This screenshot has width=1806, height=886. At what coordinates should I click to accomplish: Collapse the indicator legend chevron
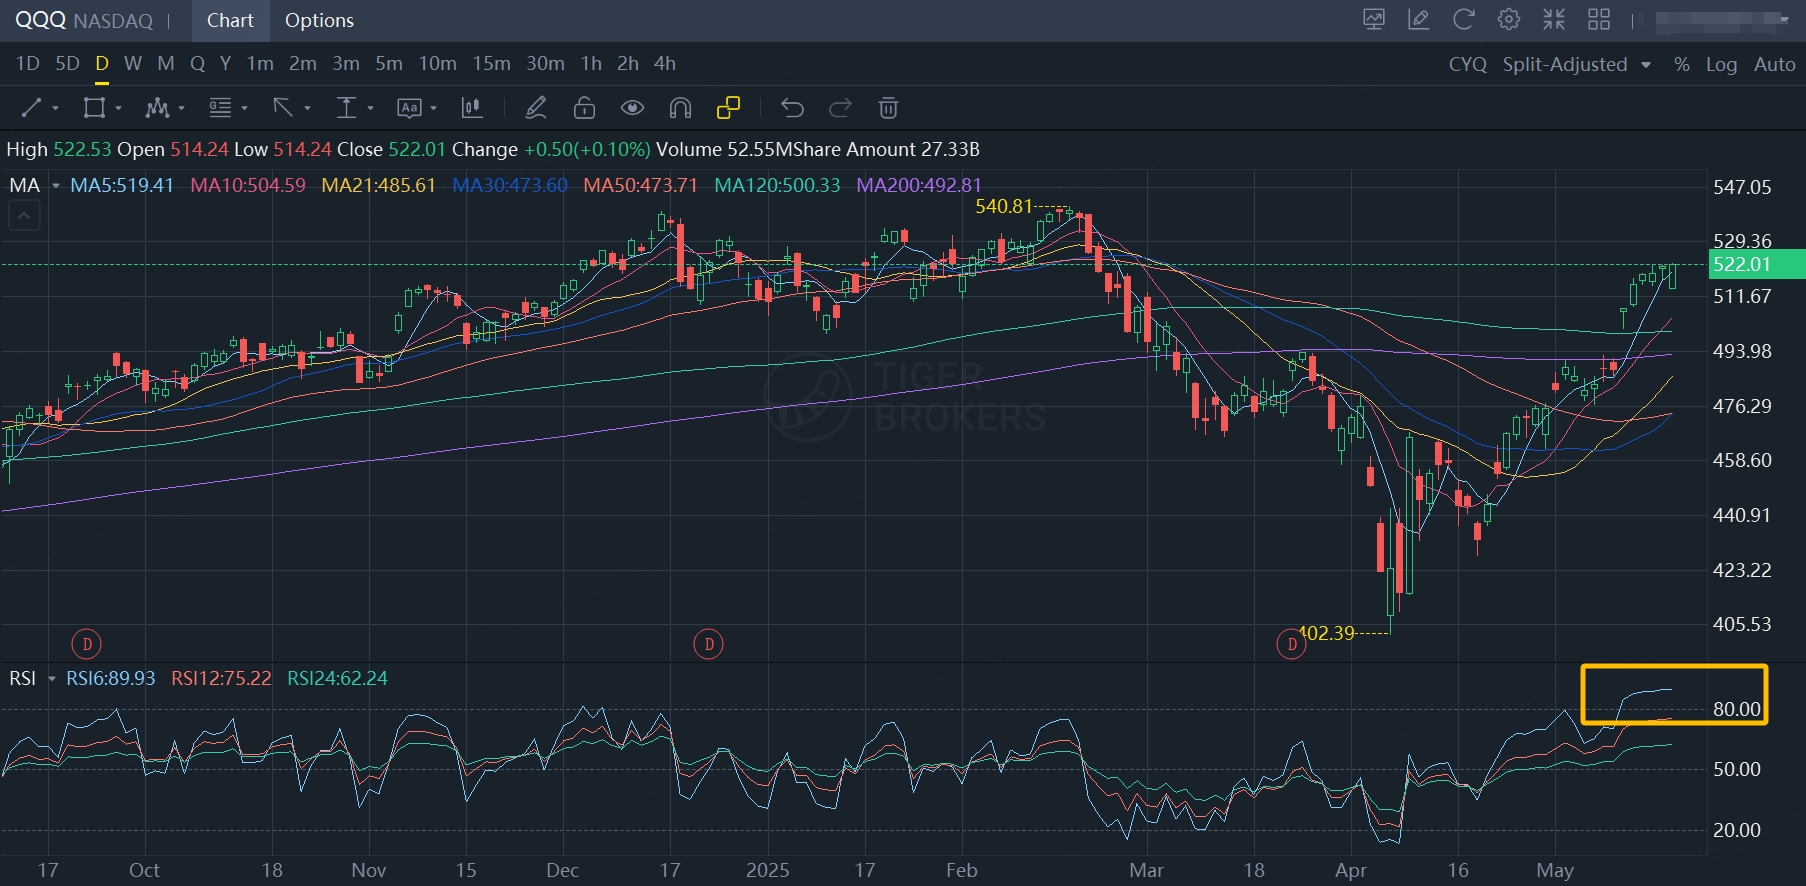pyautogui.click(x=25, y=215)
